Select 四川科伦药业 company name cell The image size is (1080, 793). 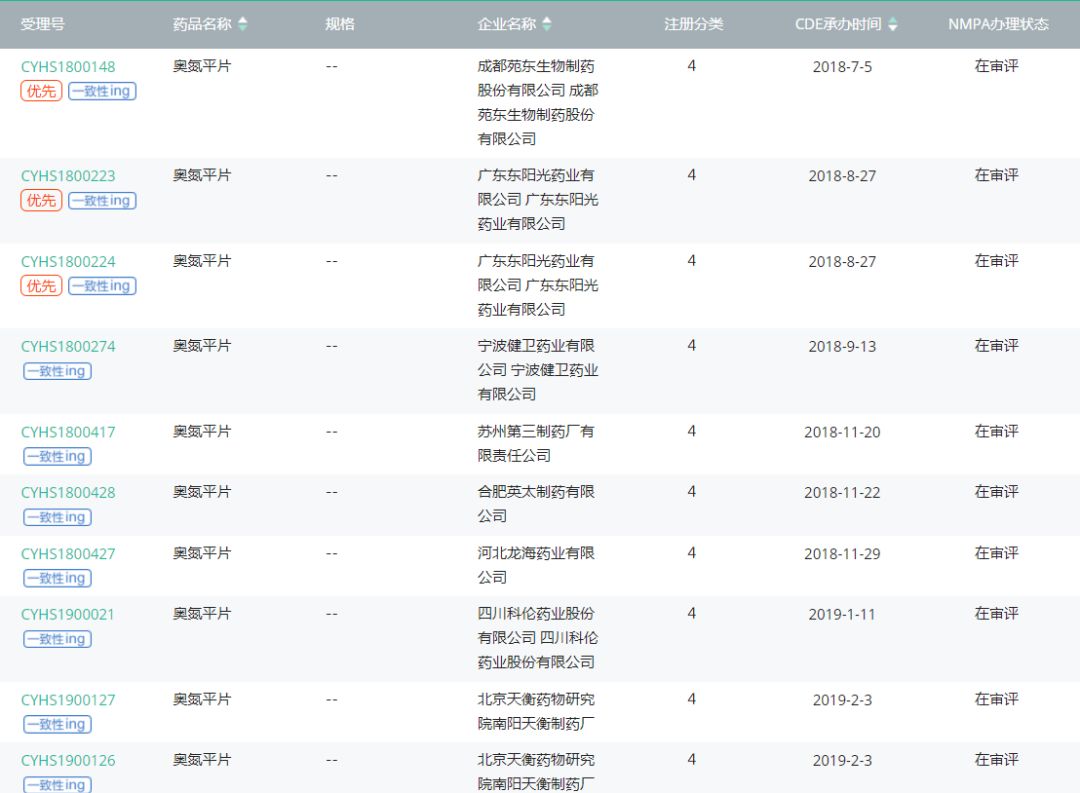coord(538,638)
